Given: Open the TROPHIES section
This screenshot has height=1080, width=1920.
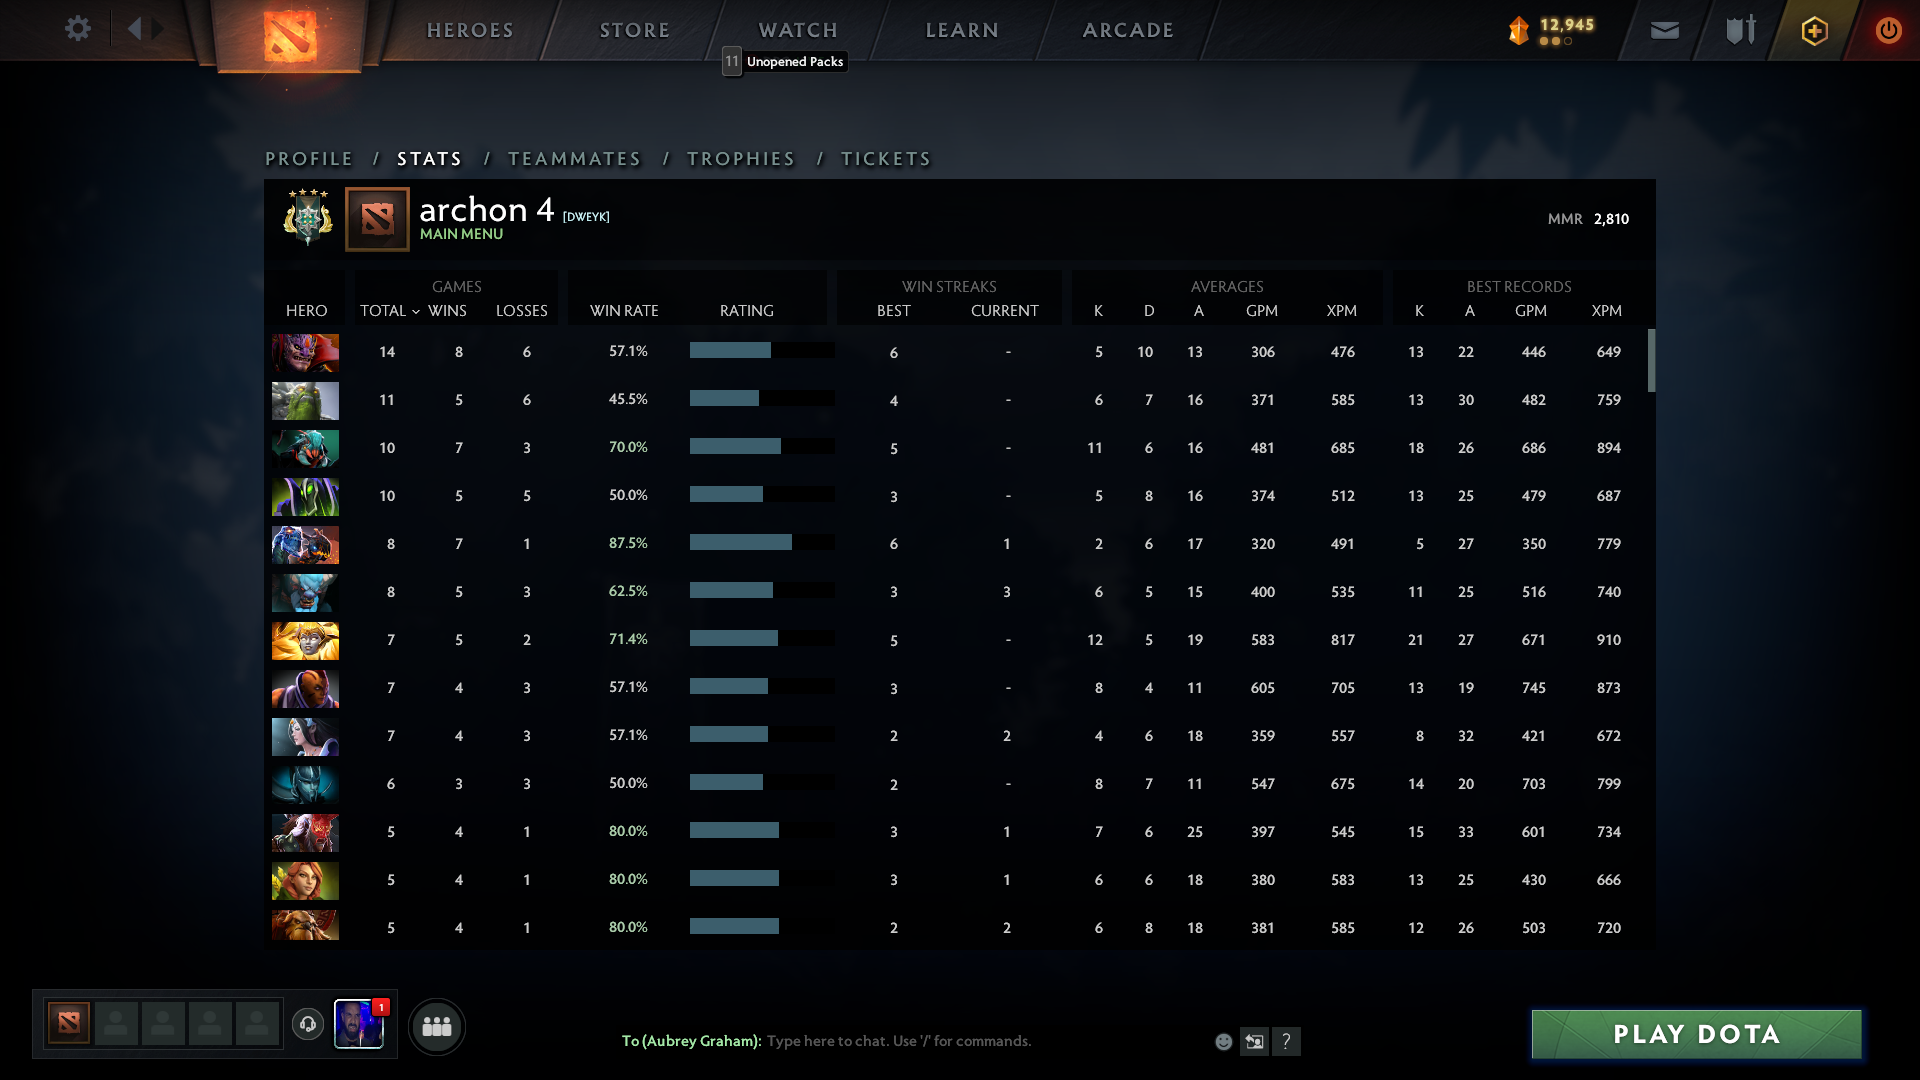Looking at the screenshot, I should point(740,158).
